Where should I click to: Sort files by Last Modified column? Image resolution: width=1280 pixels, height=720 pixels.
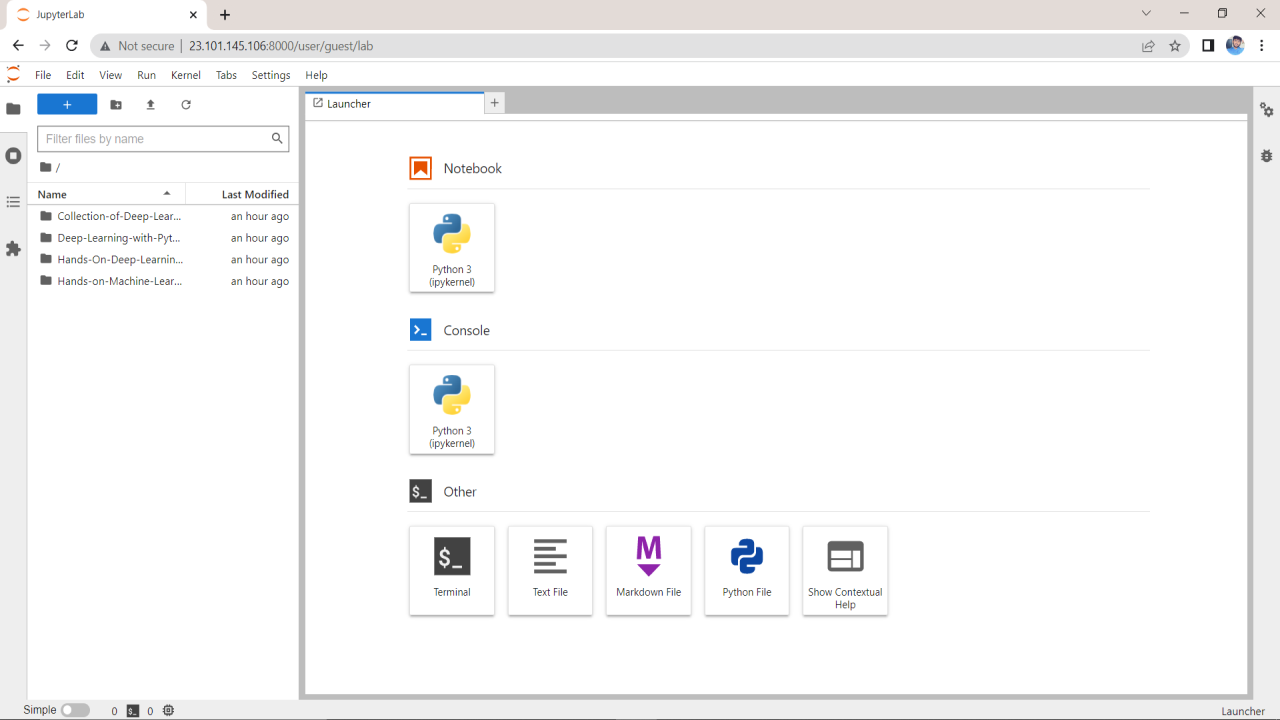pos(242,194)
